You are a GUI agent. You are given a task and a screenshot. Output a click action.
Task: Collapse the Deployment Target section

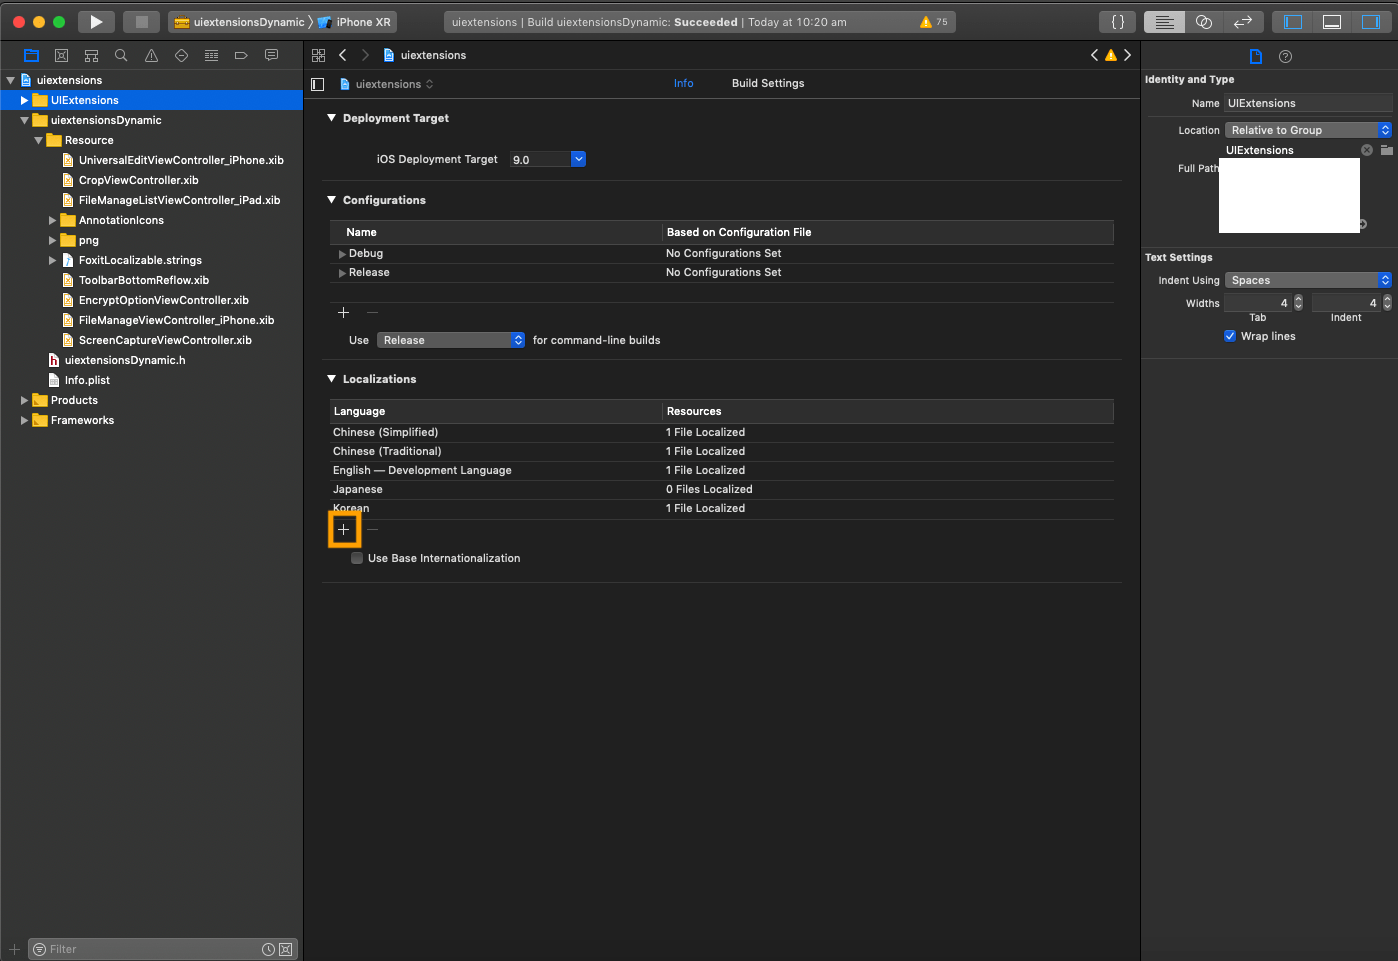[x=332, y=118]
